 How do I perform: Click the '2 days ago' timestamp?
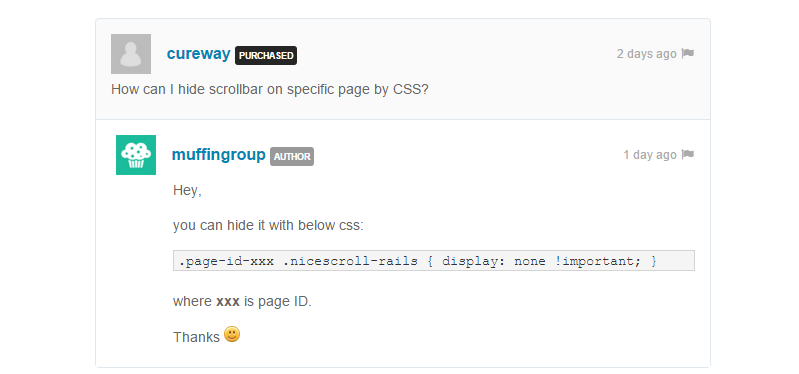pyautogui.click(x=647, y=54)
